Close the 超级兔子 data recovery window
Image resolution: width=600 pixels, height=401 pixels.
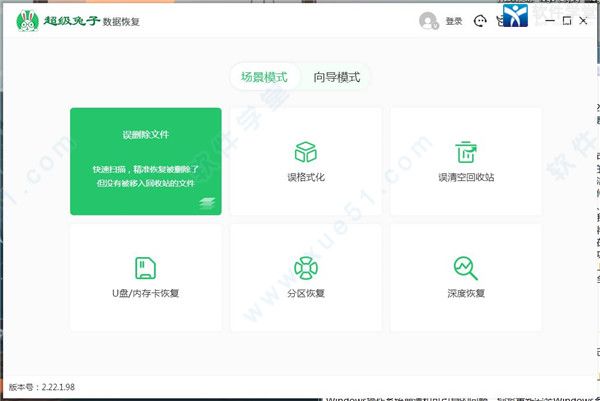coord(583,21)
